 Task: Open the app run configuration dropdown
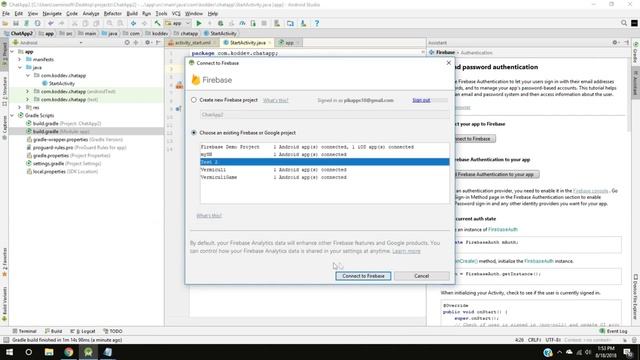click(178, 23)
